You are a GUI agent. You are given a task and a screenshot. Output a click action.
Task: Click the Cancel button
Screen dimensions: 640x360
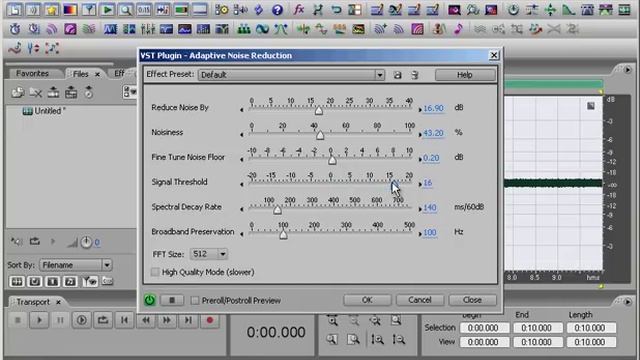click(x=420, y=300)
